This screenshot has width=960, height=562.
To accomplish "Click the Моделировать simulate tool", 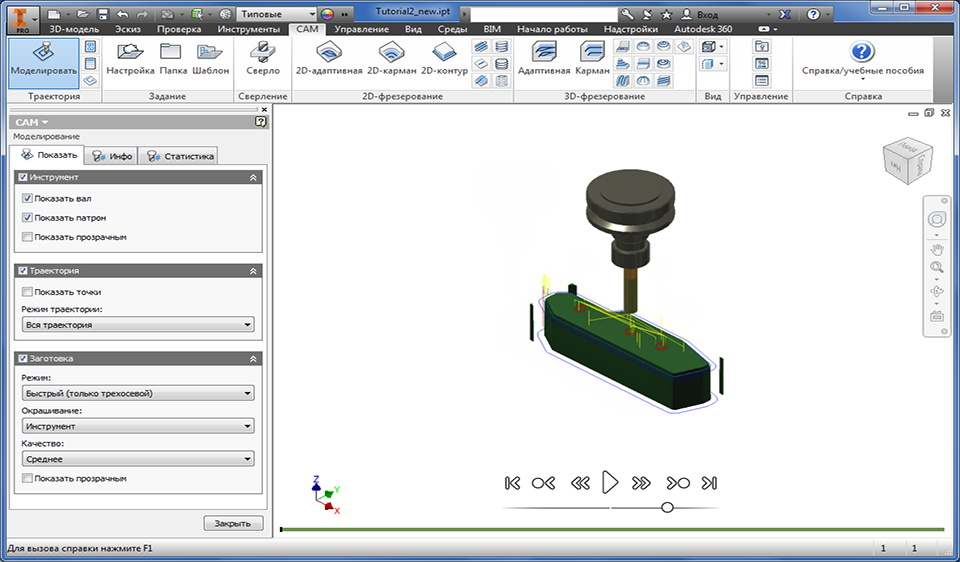I will pyautogui.click(x=43, y=63).
